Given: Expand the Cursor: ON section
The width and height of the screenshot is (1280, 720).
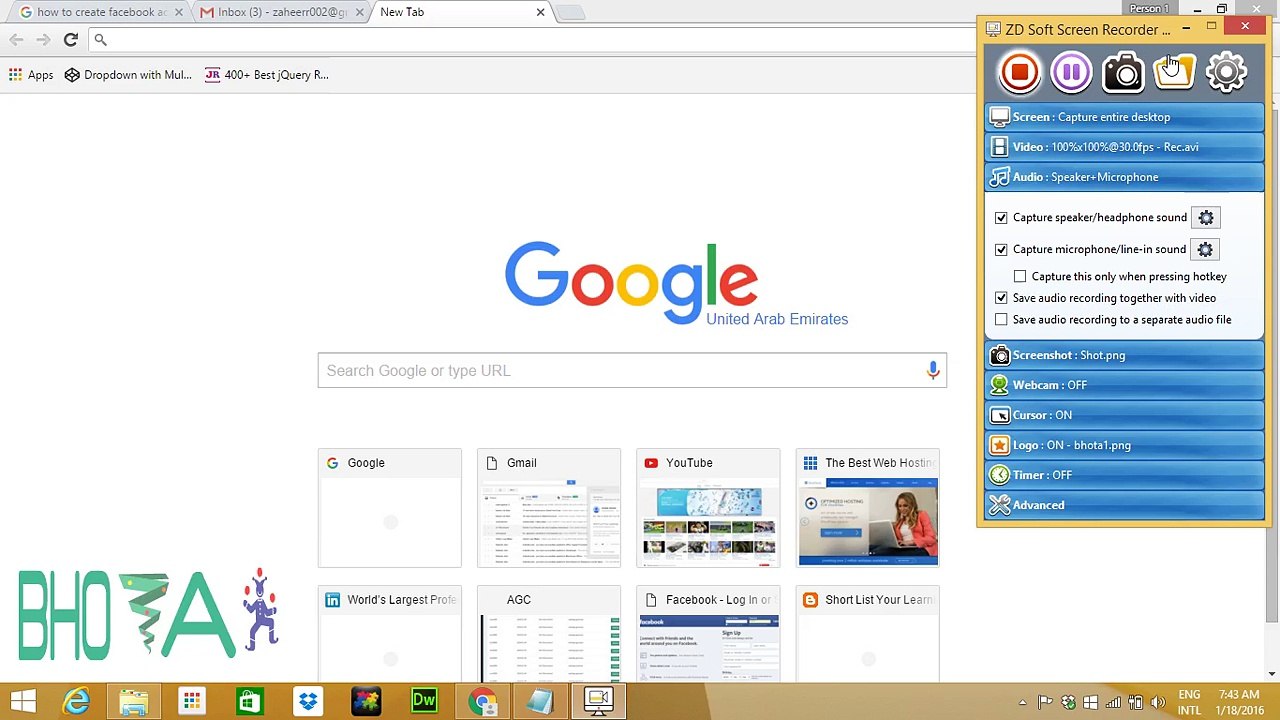Looking at the screenshot, I should [x=1125, y=415].
